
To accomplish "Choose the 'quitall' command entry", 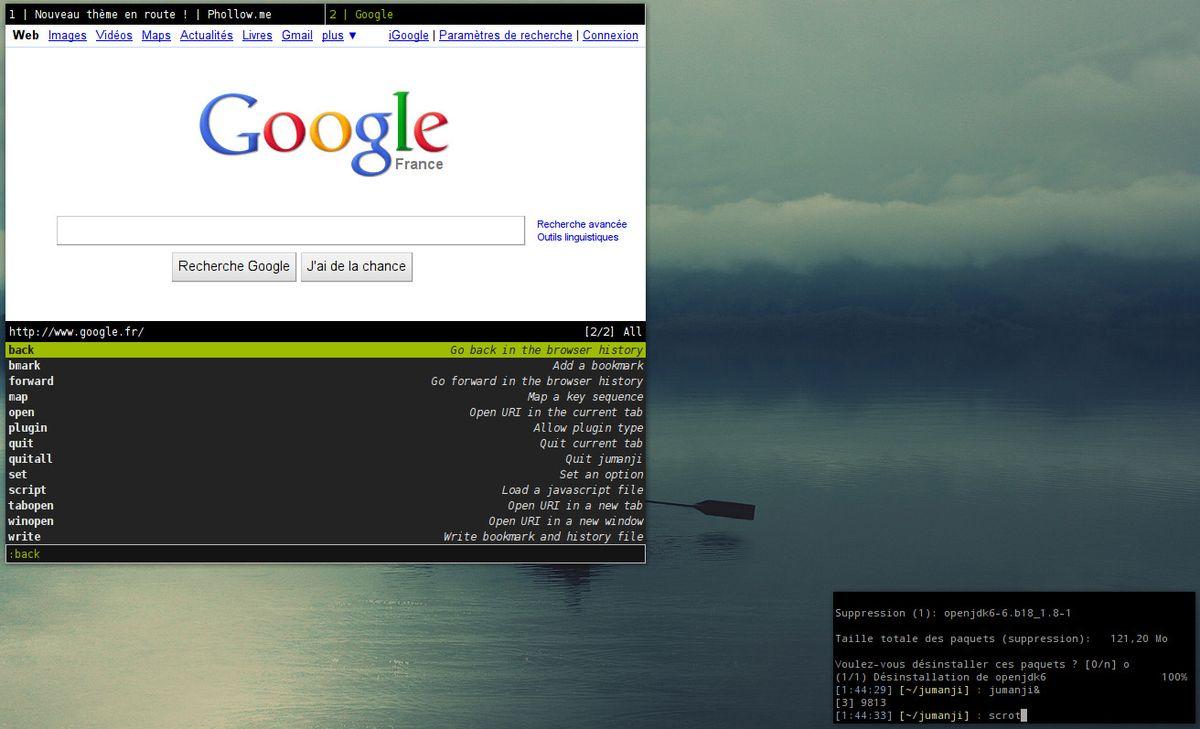I will point(326,459).
